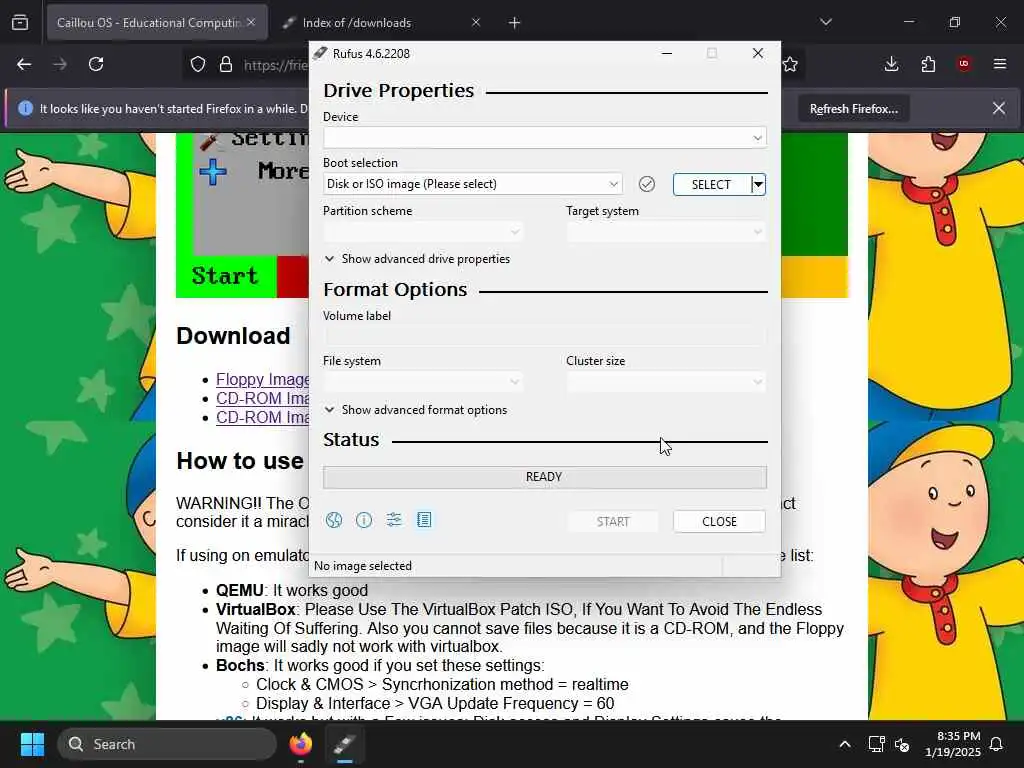The image size is (1024, 768).
Task: Click the START button in Rufus
Action: point(613,521)
